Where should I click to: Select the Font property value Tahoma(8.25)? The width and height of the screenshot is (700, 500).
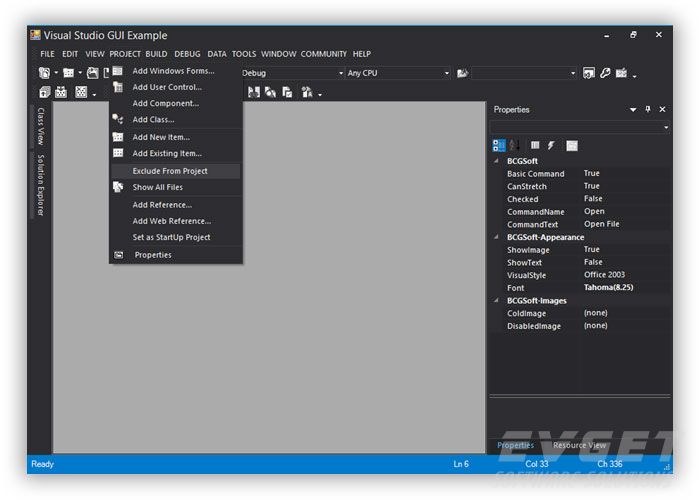608,288
